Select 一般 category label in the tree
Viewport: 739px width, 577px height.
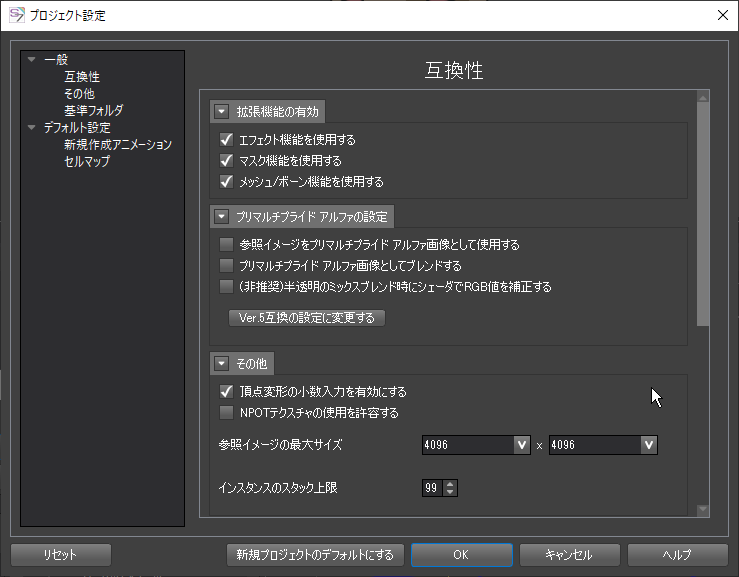56,59
